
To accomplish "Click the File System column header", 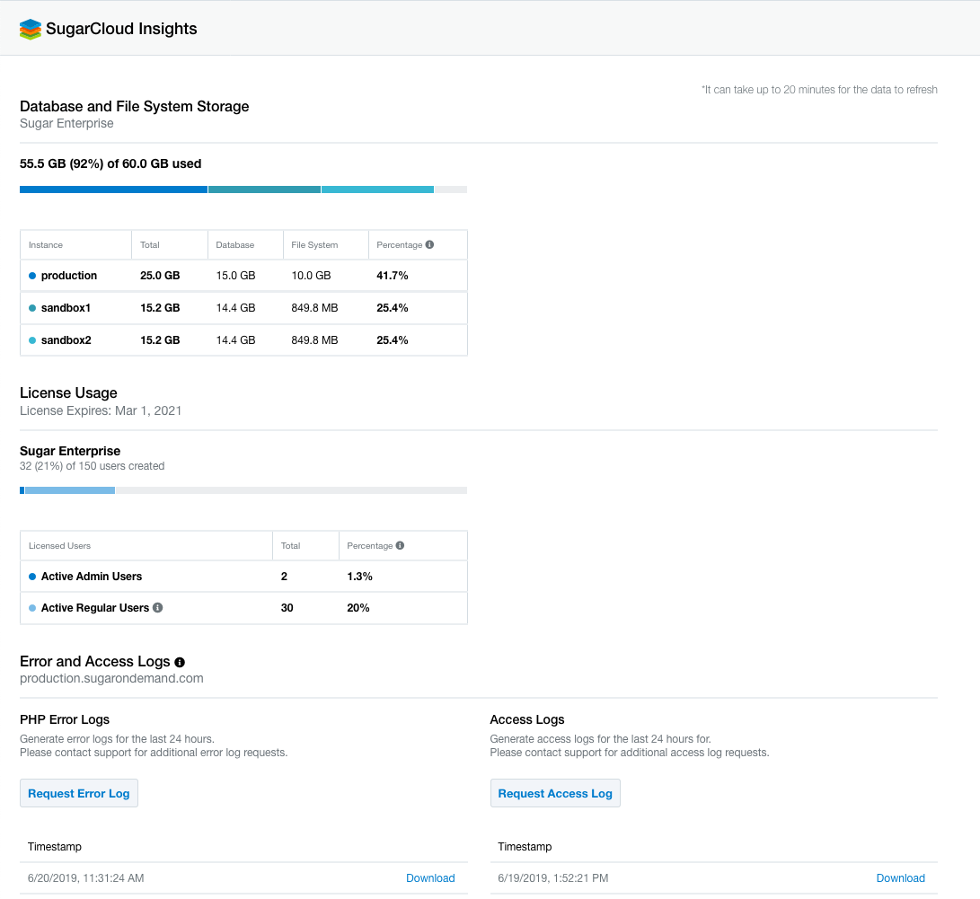I will [x=314, y=245].
